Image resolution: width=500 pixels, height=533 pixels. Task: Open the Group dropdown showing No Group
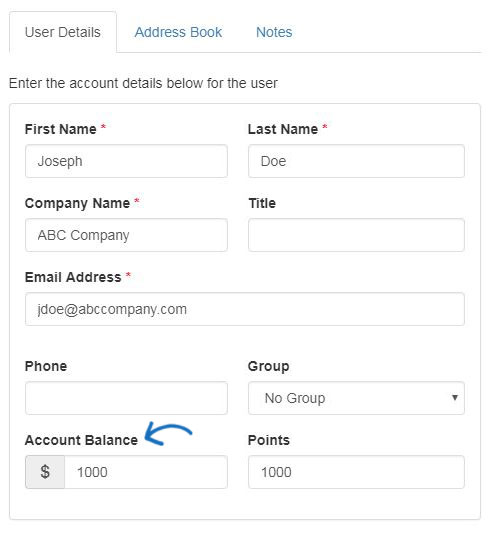coord(356,398)
